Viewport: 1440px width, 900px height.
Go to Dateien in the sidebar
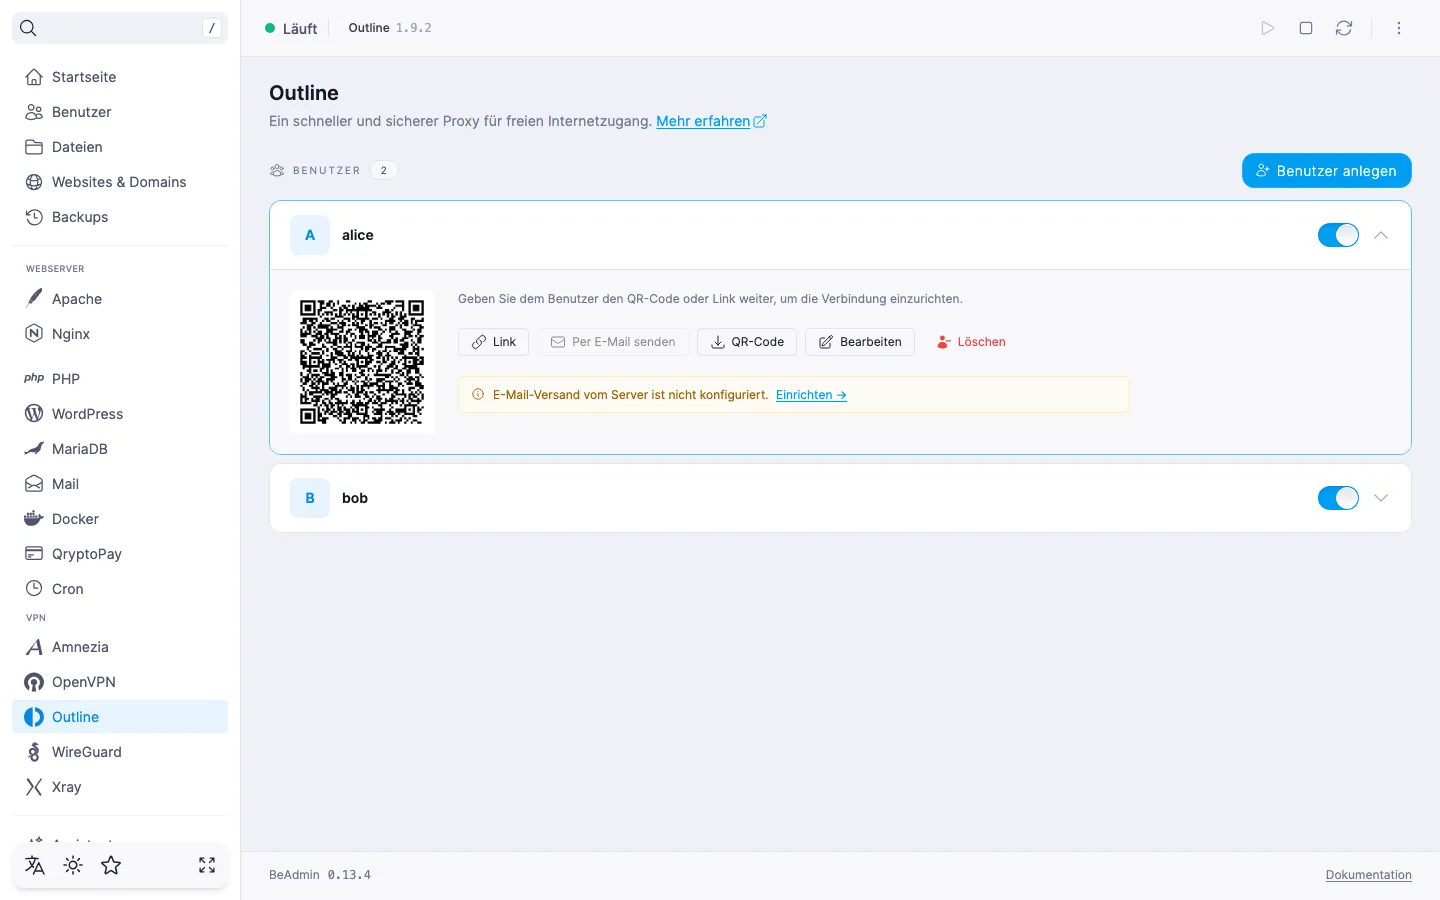[120, 147]
